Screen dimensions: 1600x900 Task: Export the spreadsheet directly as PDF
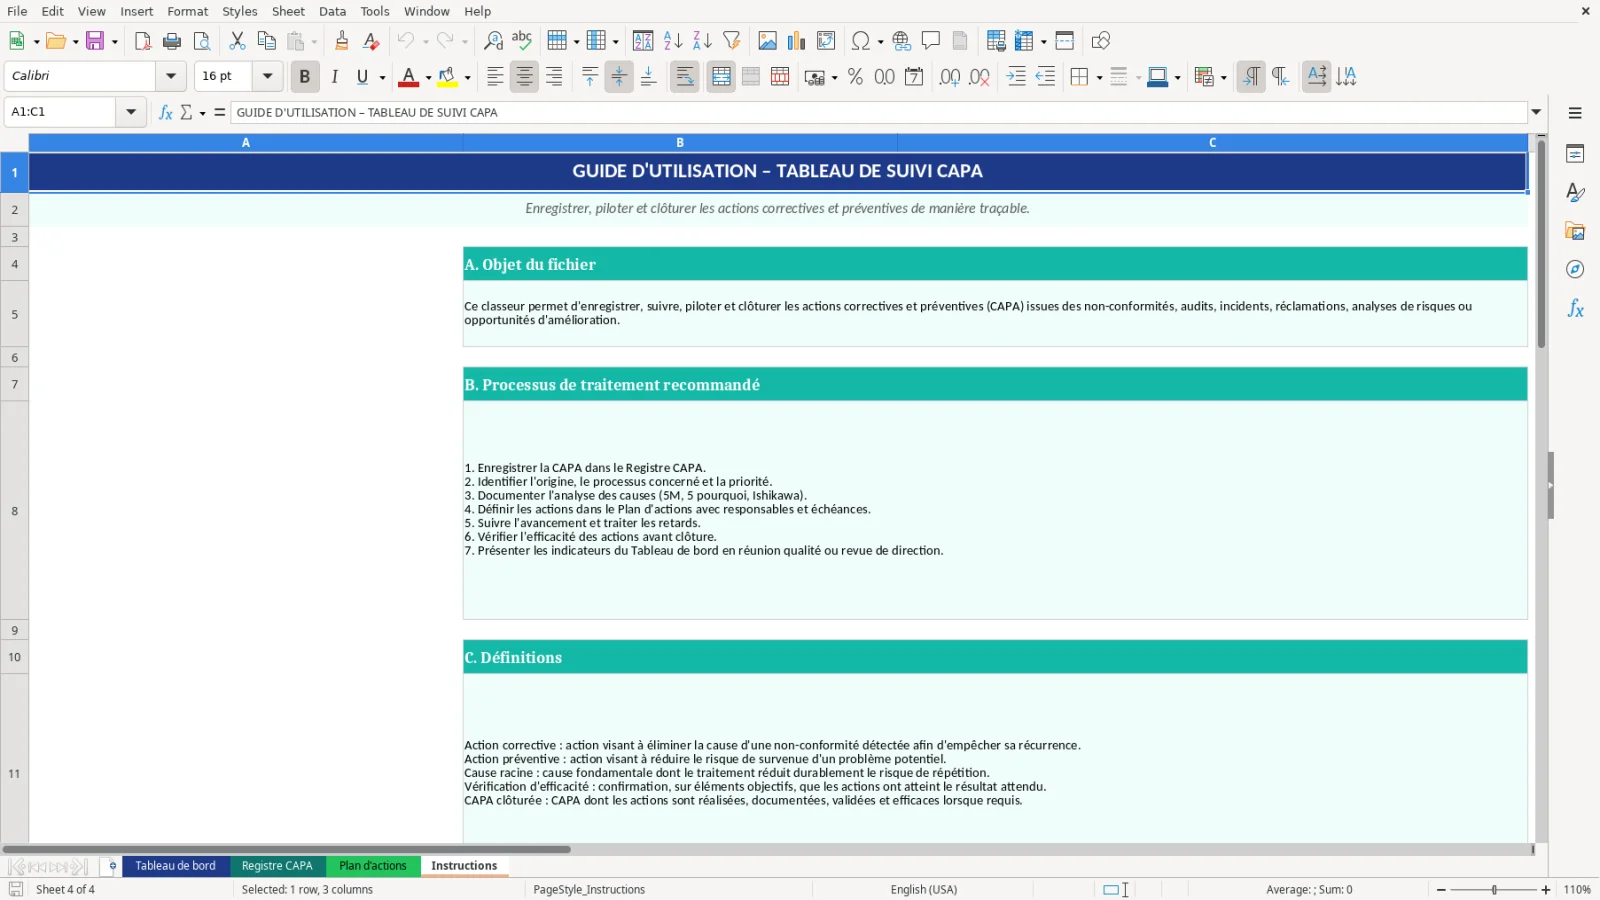[x=143, y=41]
